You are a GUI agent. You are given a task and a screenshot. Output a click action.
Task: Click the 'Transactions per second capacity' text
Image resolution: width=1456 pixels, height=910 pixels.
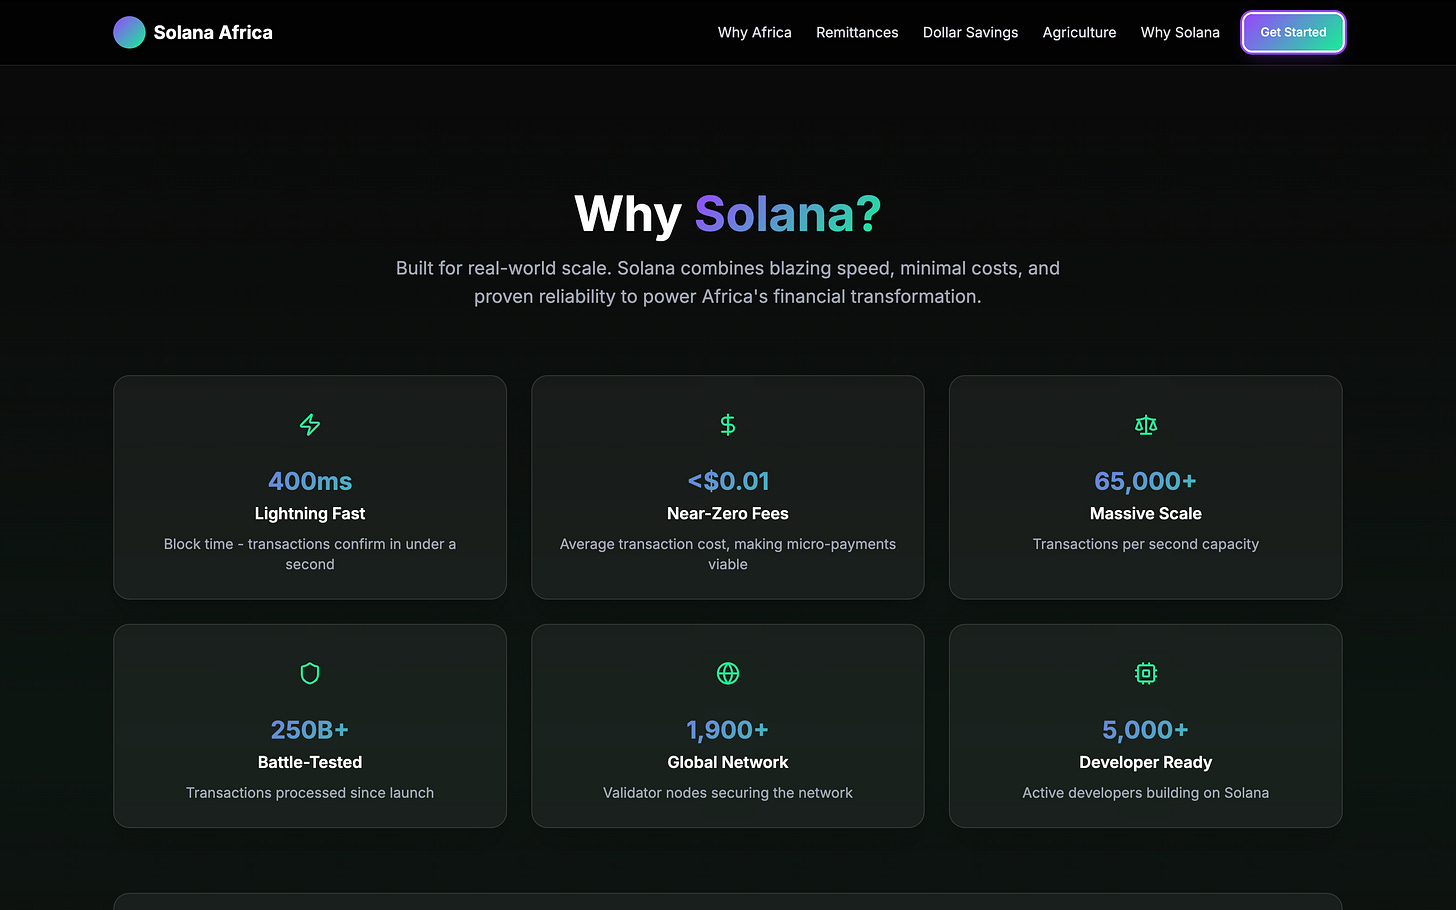[1146, 544]
